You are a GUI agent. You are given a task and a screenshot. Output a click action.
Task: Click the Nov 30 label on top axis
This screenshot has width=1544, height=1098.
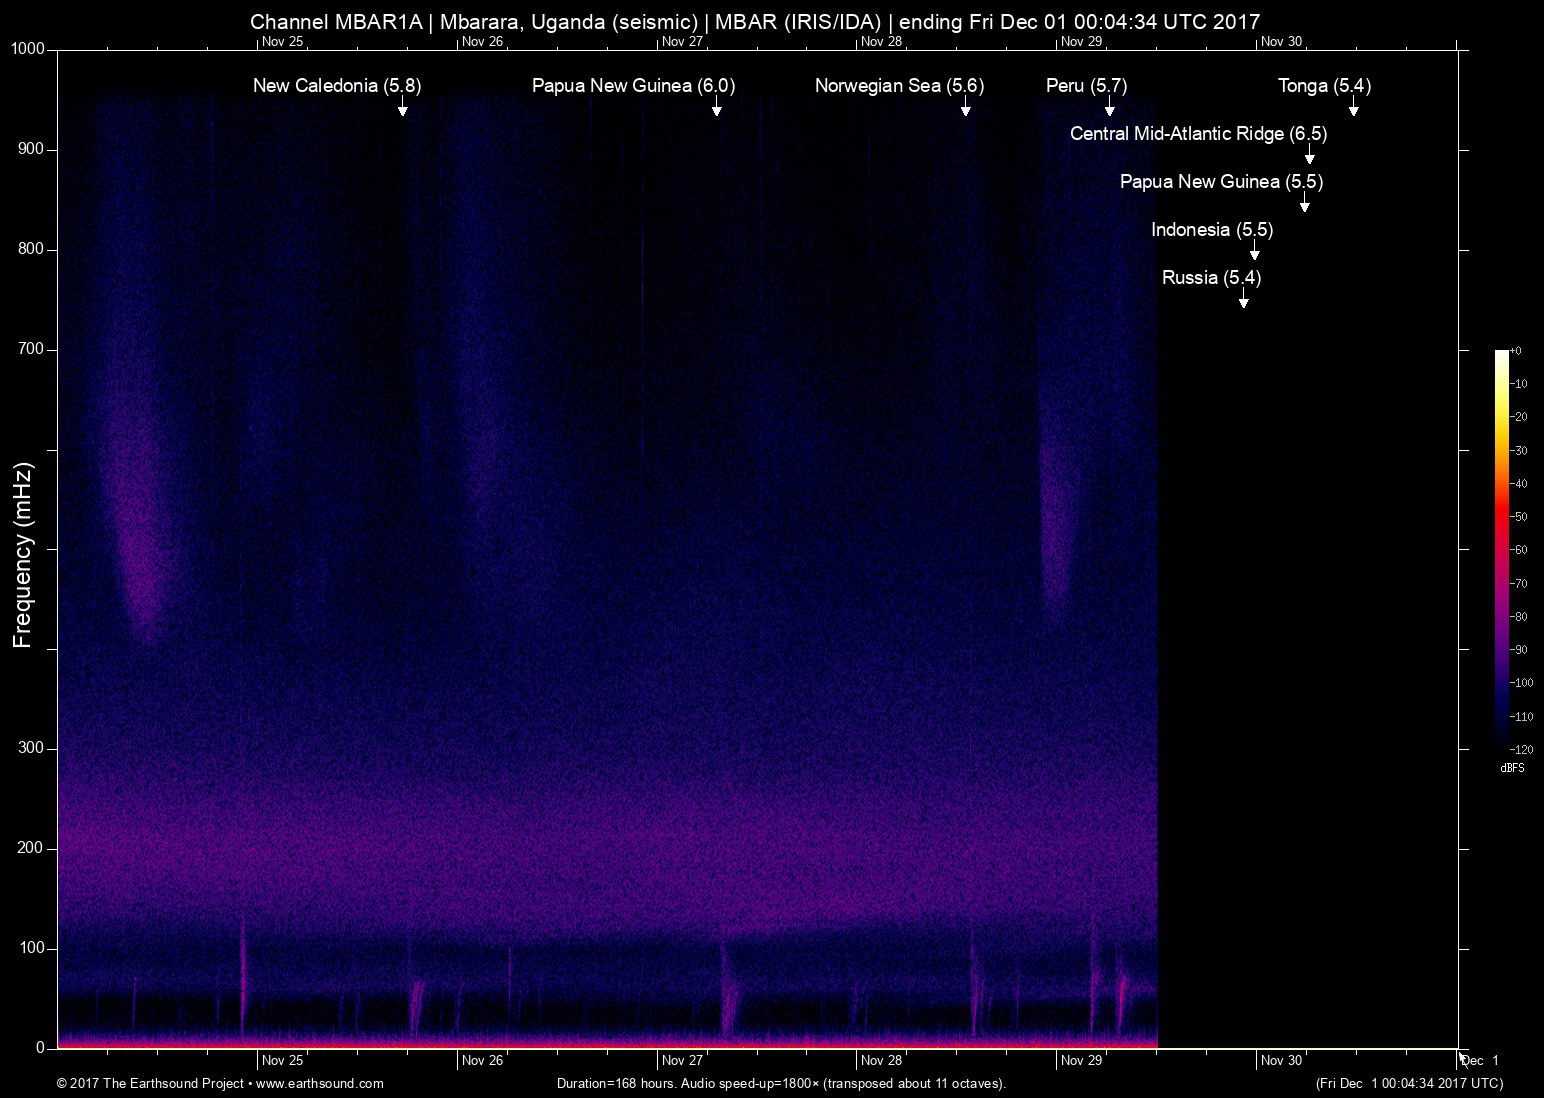pos(1284,42)
